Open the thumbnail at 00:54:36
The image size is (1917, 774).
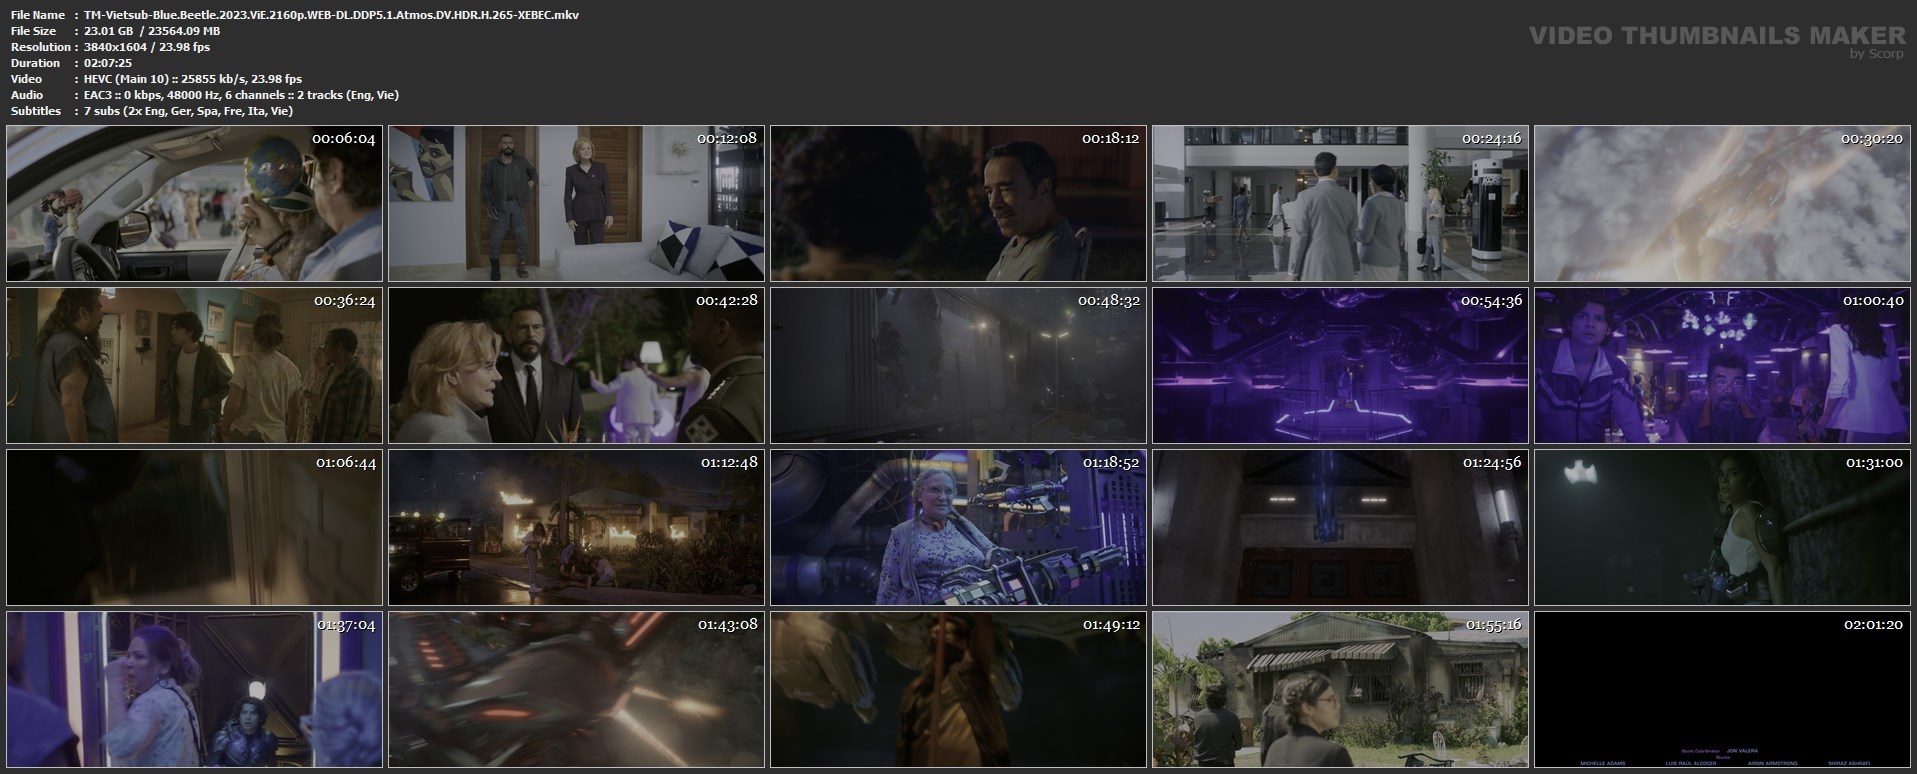(x=1340, y=366)
